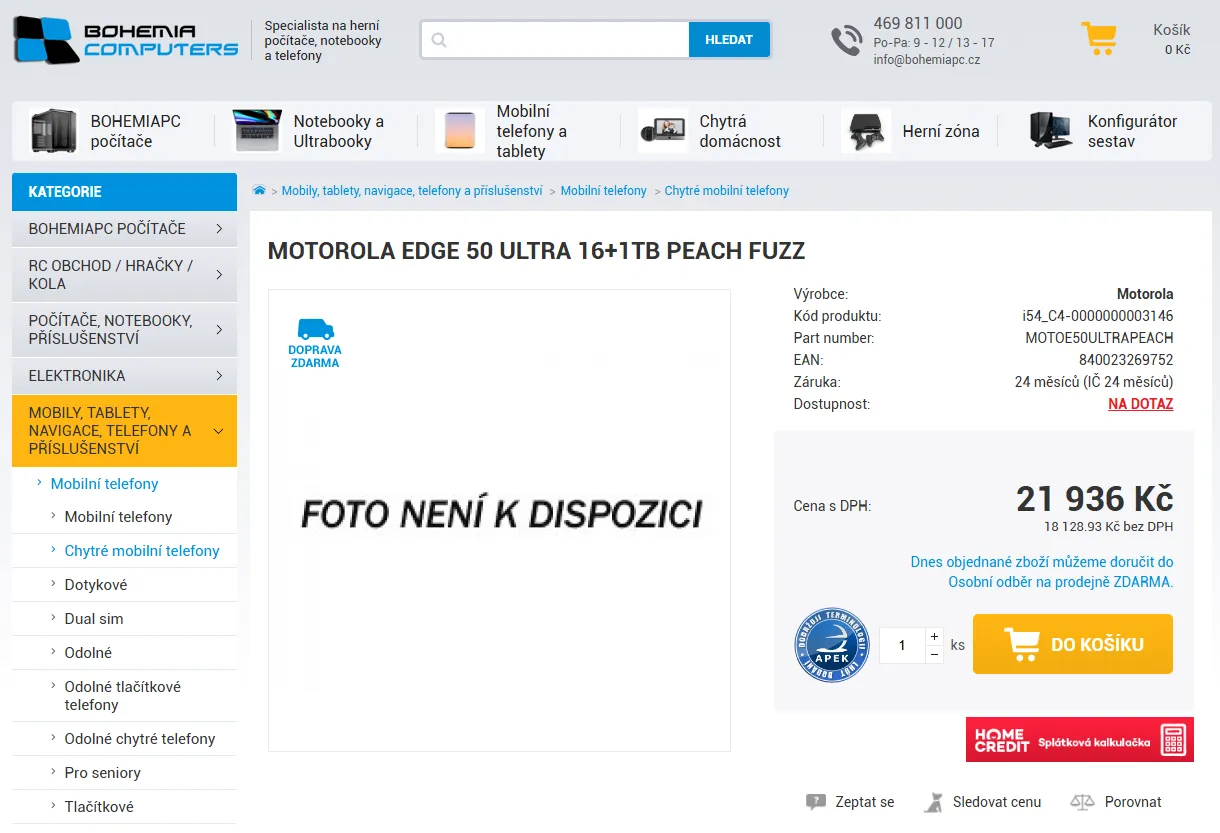1220x833 pixels.
Task: Click the HLEDAT search button
Action: tap(729, 40)
